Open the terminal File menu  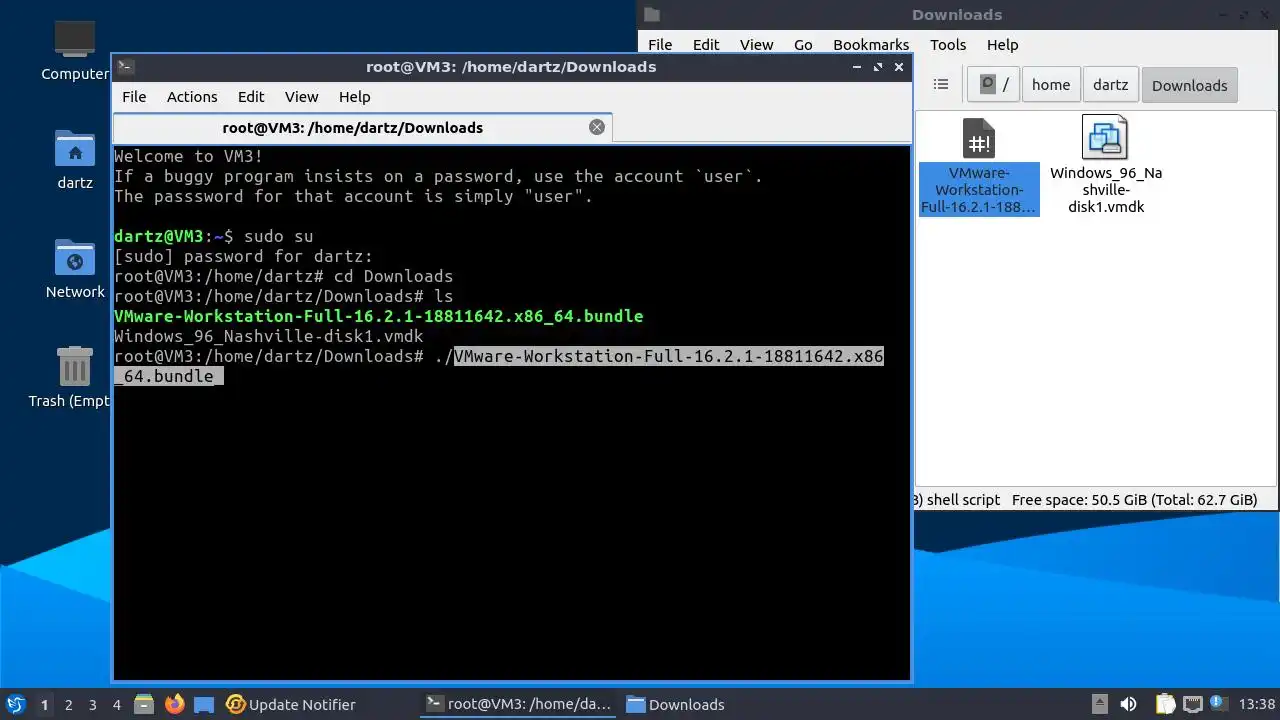coord(134,97)
